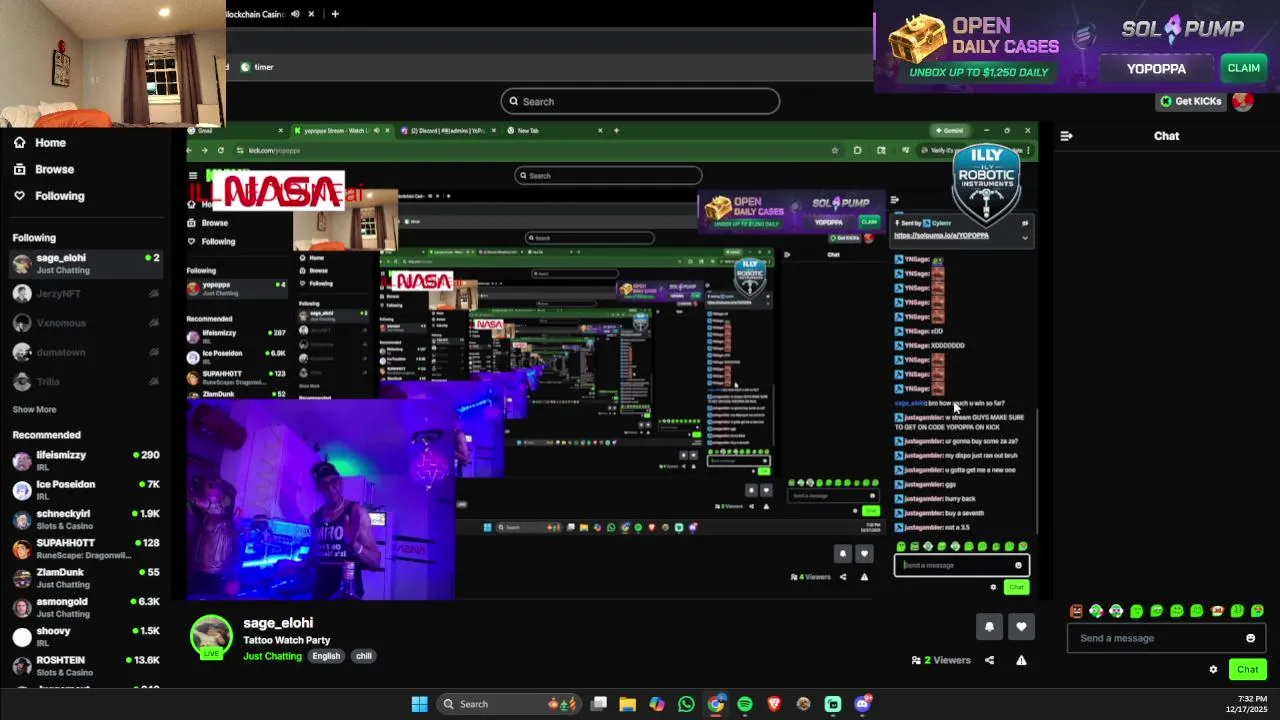Open dumatown channel in sidebar
The width and height of the screenshot is (1280, 720).
pos(85,352)
